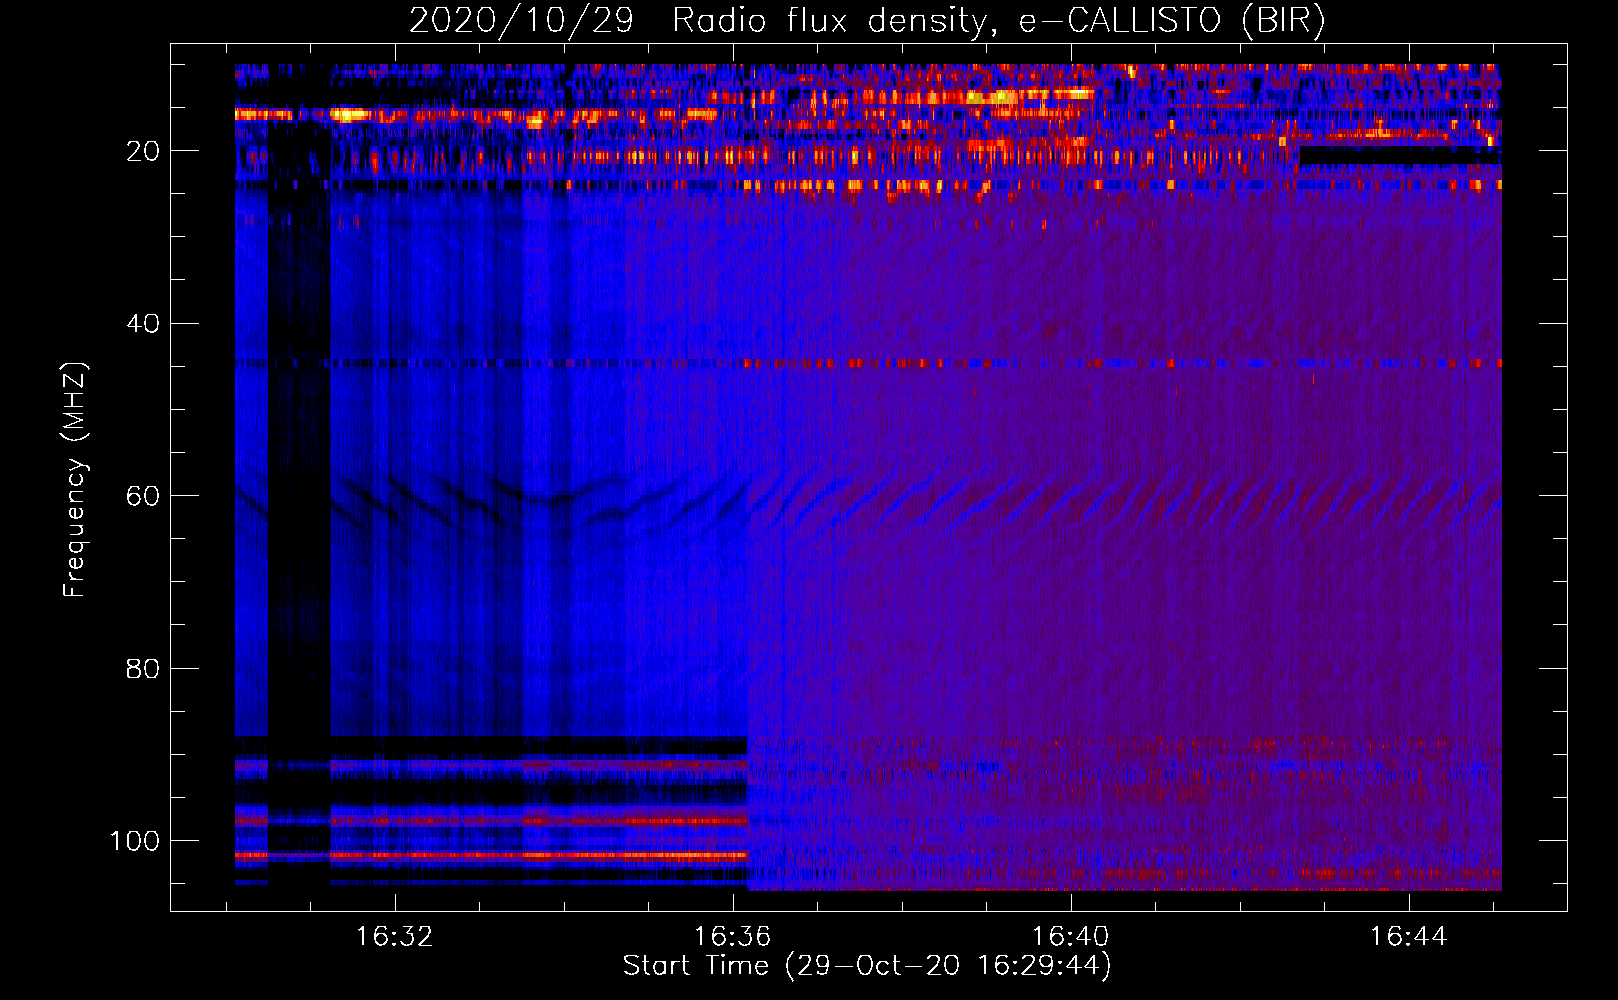Click the 20 frequency tick label
This screenshot has width=1618, height=1000.
point(143,151)
